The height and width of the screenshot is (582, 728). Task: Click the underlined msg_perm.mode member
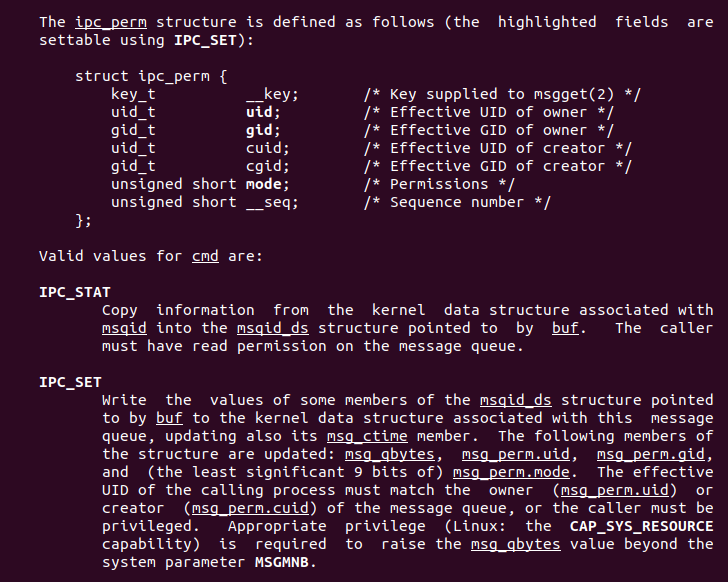[511, 472]
